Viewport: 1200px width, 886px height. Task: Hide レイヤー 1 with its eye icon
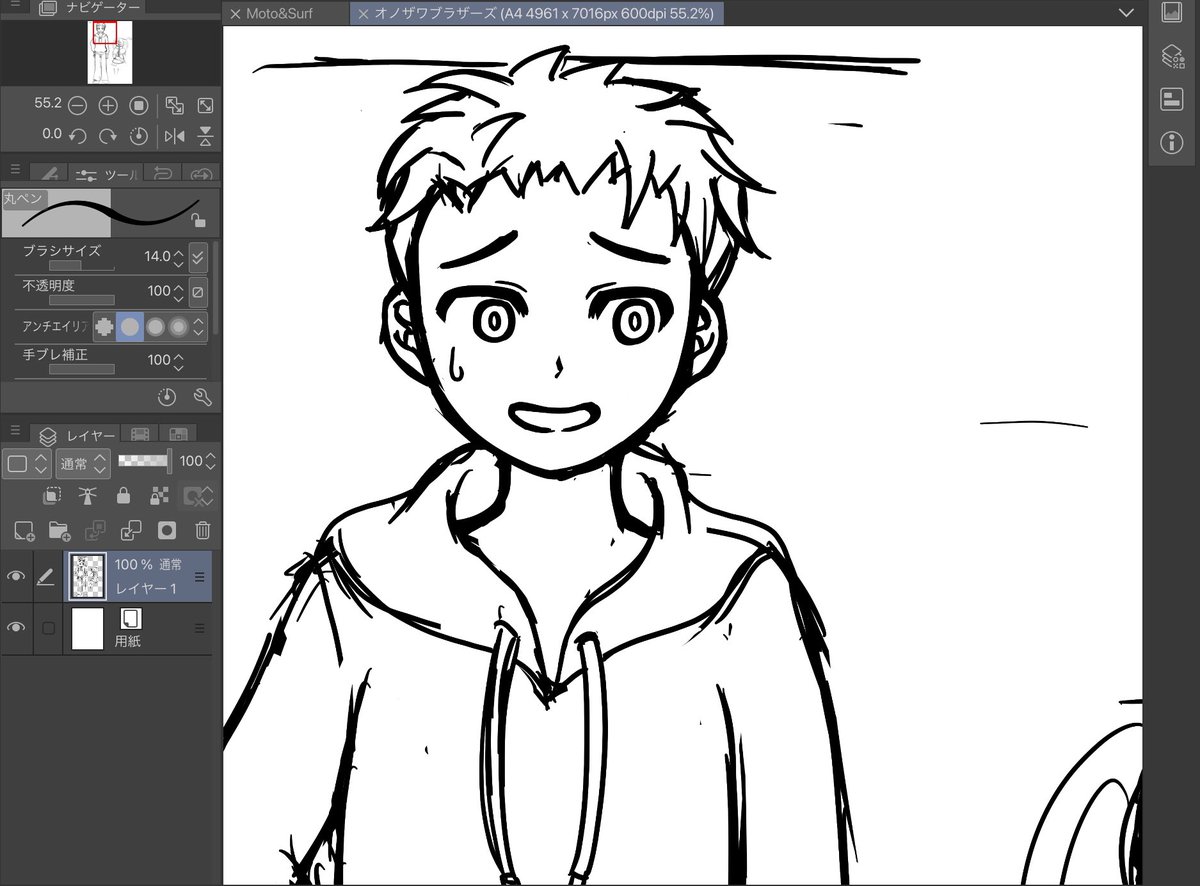16,576
